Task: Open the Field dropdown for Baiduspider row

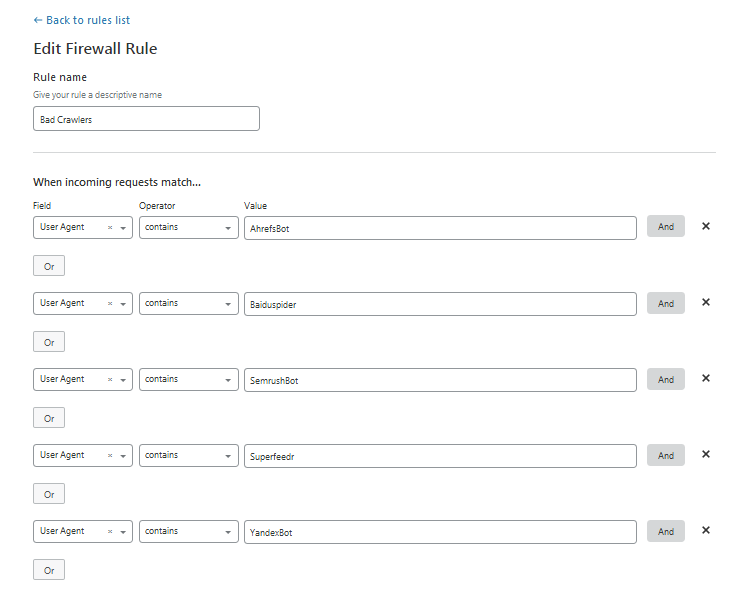Action: coord(123,304)
